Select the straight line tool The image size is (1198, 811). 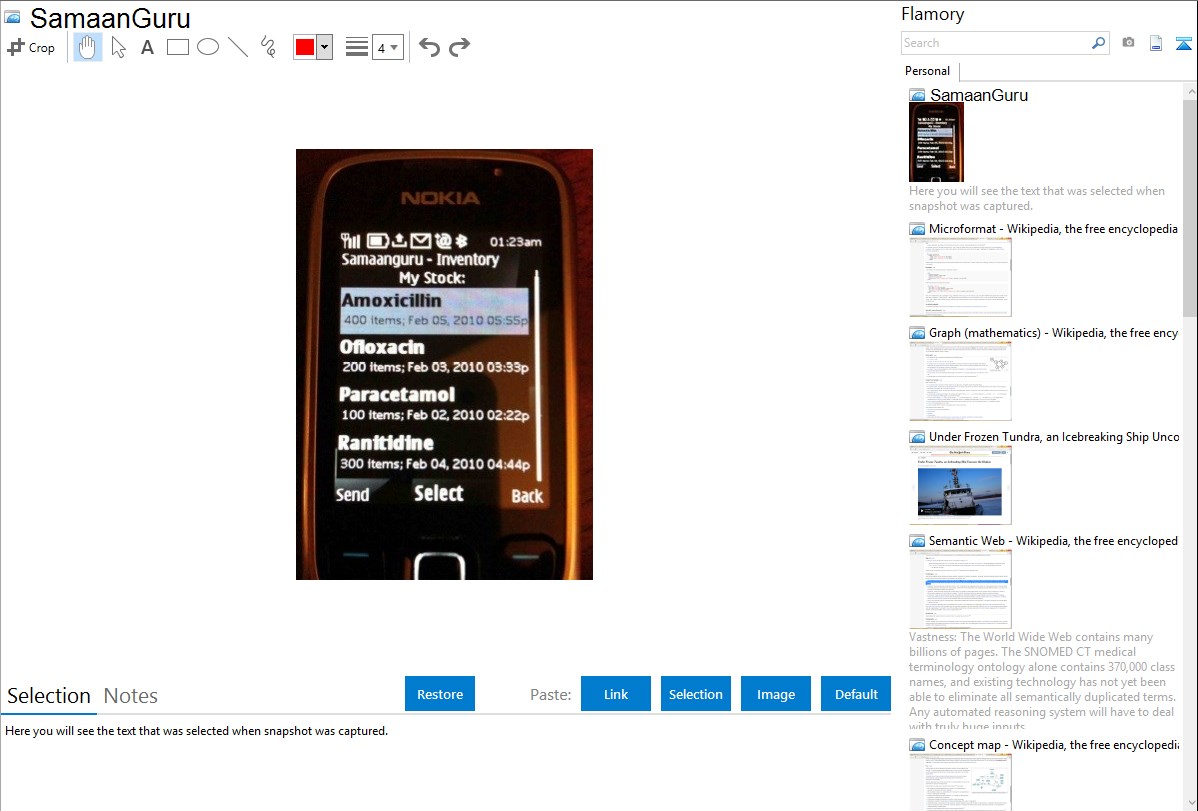pyautogui.click(x=238, y=47)
